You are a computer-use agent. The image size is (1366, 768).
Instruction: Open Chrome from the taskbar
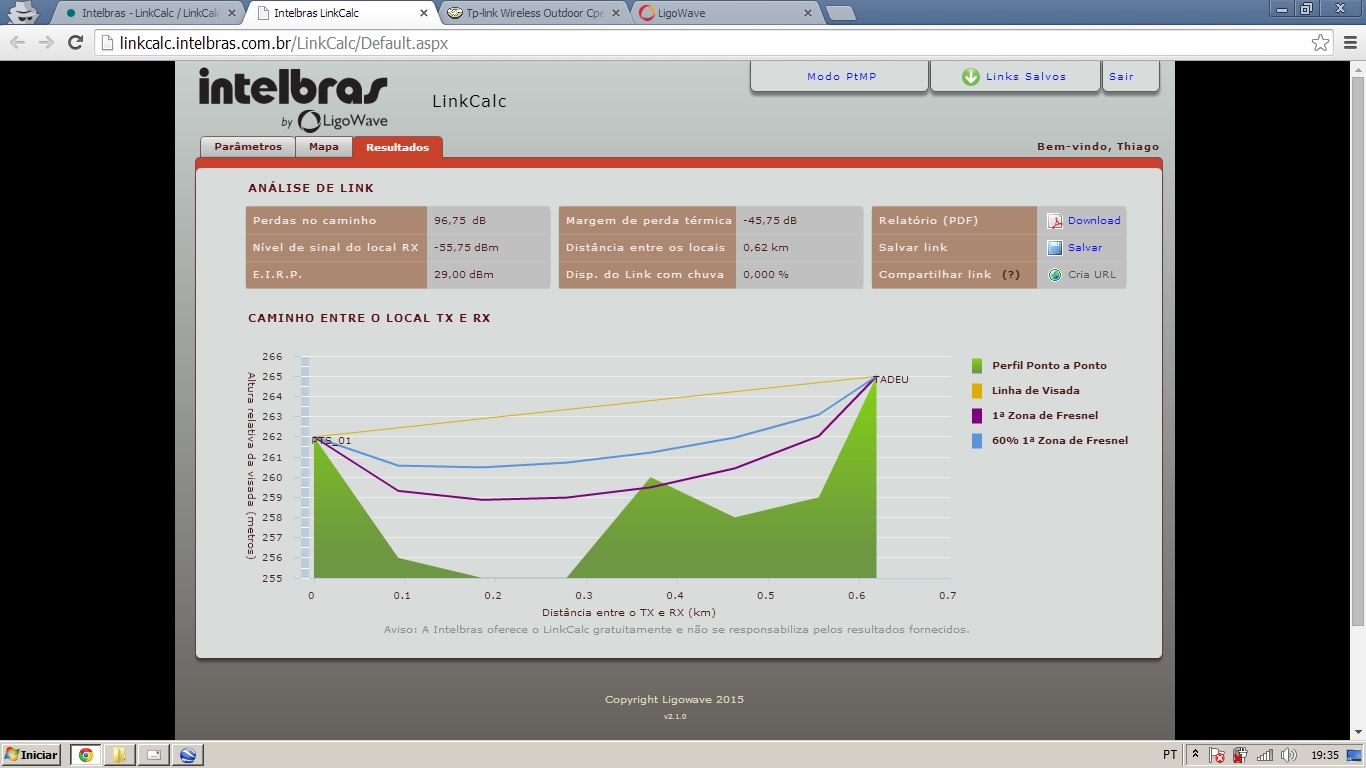(86, 755)
